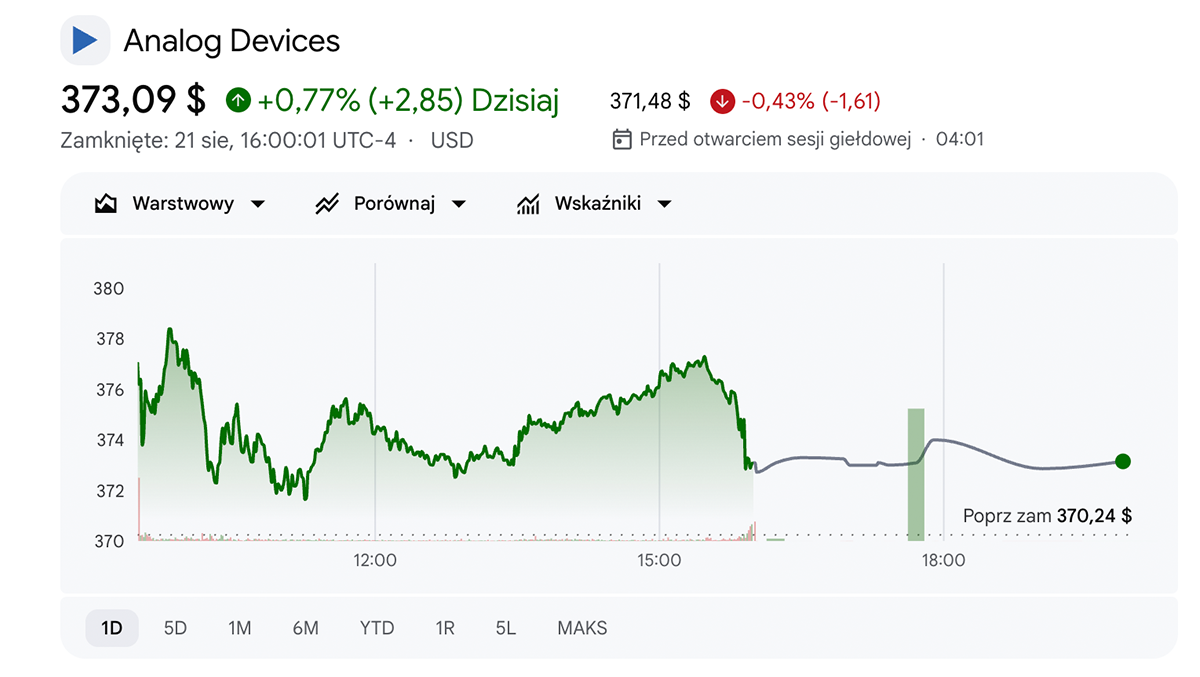Screen dimensions: 1200x677
Task: Click the red down-arrow pre-market icon
Action: [722, 101]
